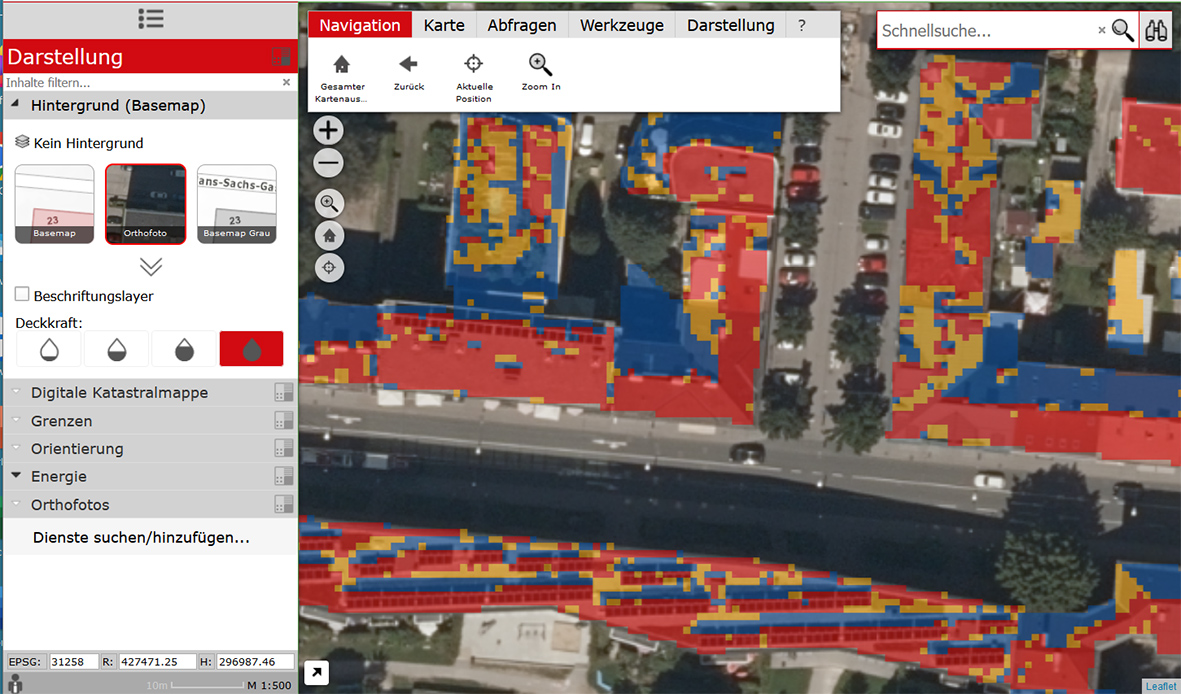
Task: Switch to the Werkzeuge tab
Action: click(x=621, y=25)
